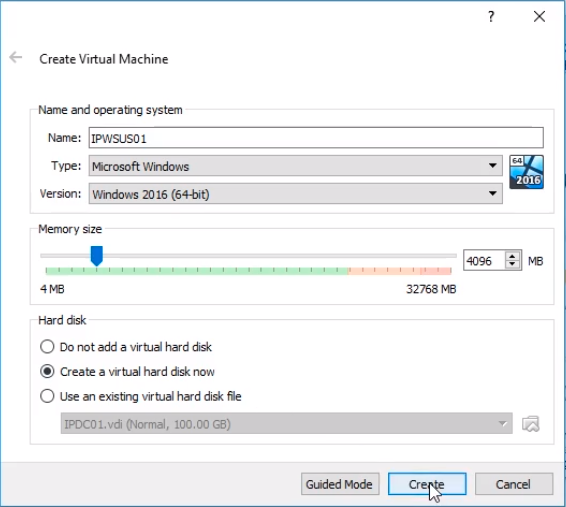Open the help question mark icon
This screenshot has height=507, width=566.
(491, 16)
